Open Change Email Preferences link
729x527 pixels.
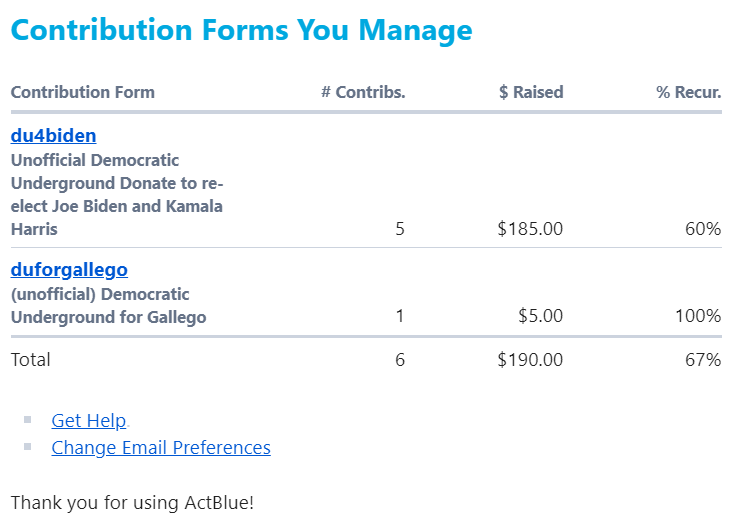click(161, 448)
